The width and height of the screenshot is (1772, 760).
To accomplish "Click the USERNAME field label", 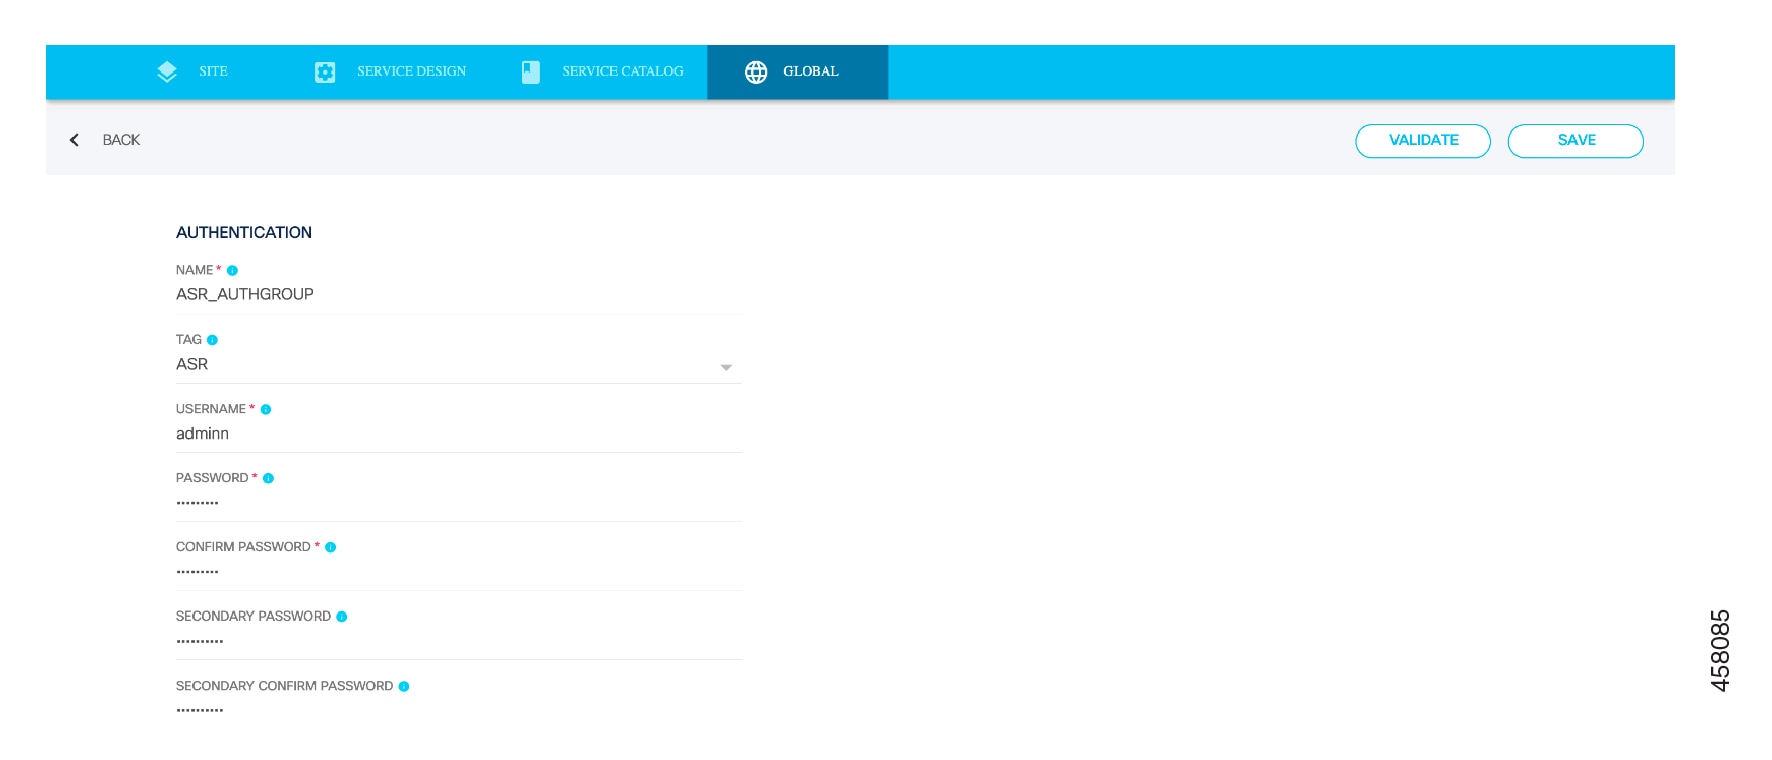I will click(211, 409).
